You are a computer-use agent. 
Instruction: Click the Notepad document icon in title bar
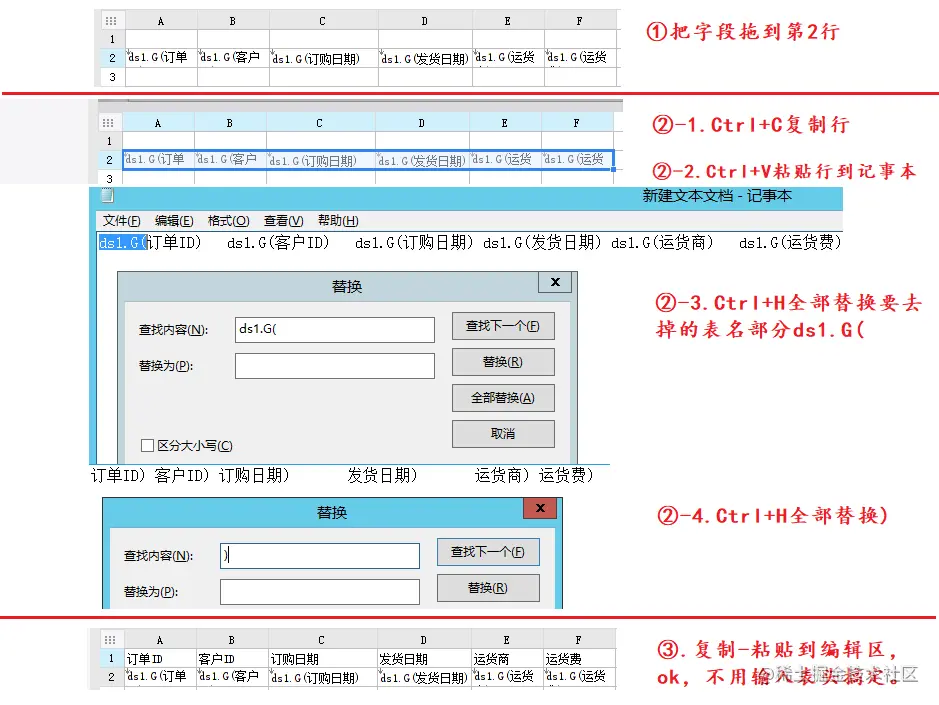(x=107, y=195)
